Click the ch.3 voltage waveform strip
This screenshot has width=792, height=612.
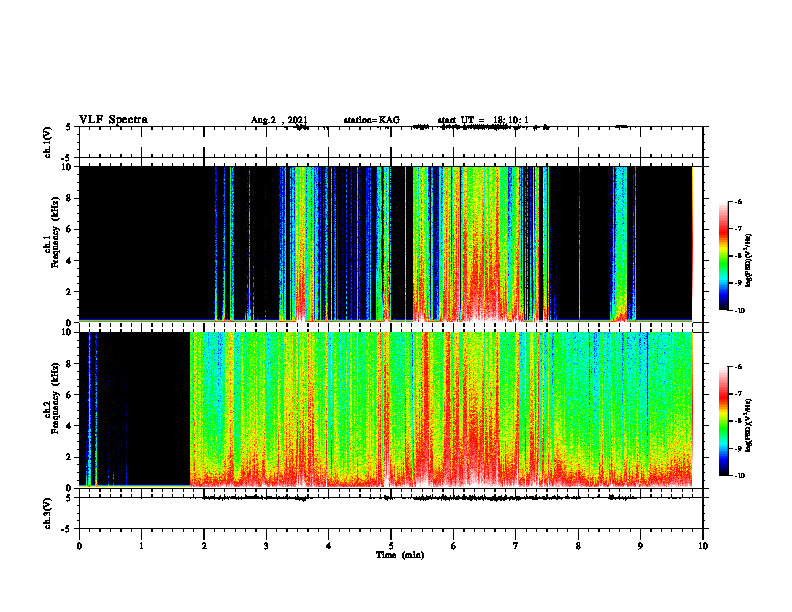tap(390, 513)
